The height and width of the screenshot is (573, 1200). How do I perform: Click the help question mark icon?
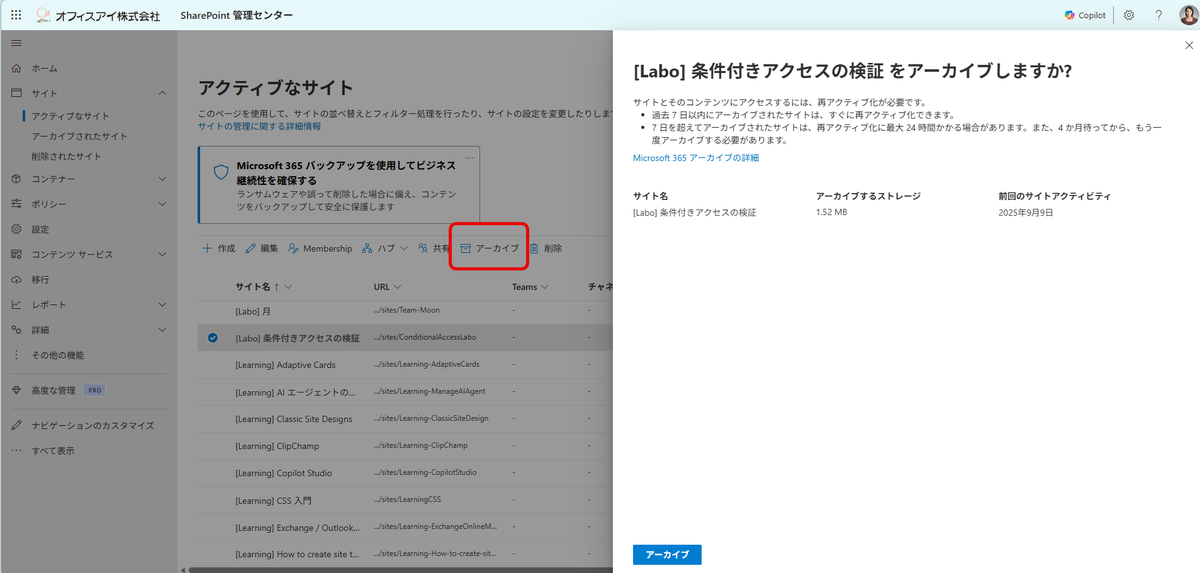point(1158,15)
